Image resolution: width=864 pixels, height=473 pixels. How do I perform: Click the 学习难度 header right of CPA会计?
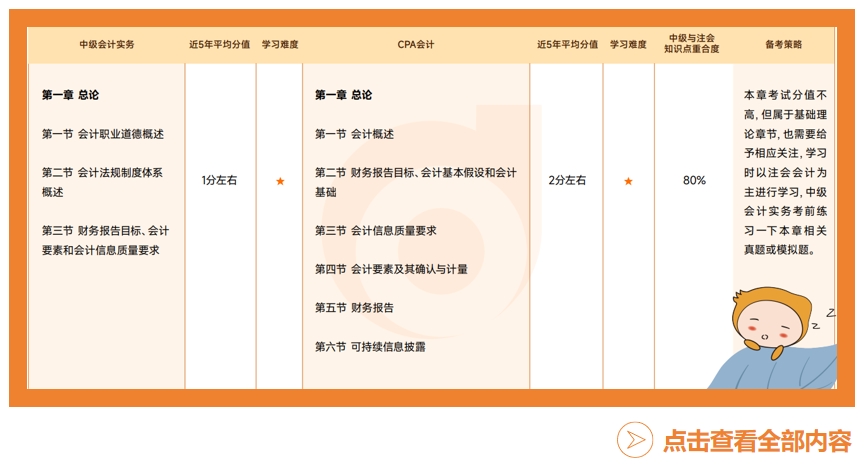628,45
